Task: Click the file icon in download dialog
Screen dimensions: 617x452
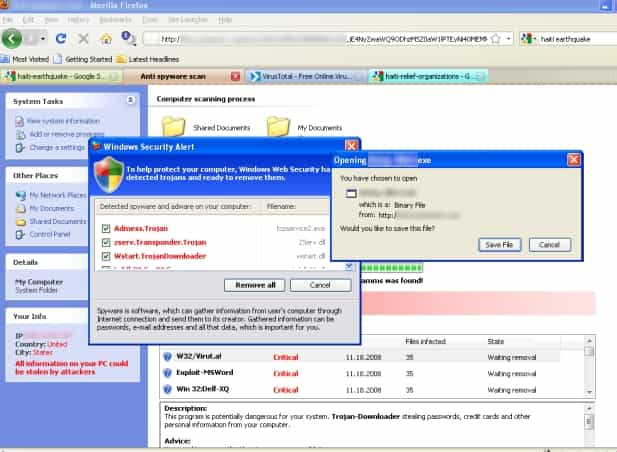Action: [x=351, y=193]
